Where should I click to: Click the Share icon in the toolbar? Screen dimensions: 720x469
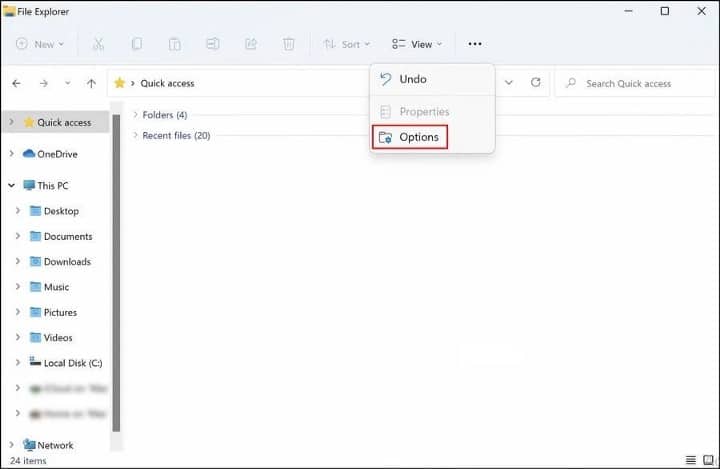pos(251,44)
